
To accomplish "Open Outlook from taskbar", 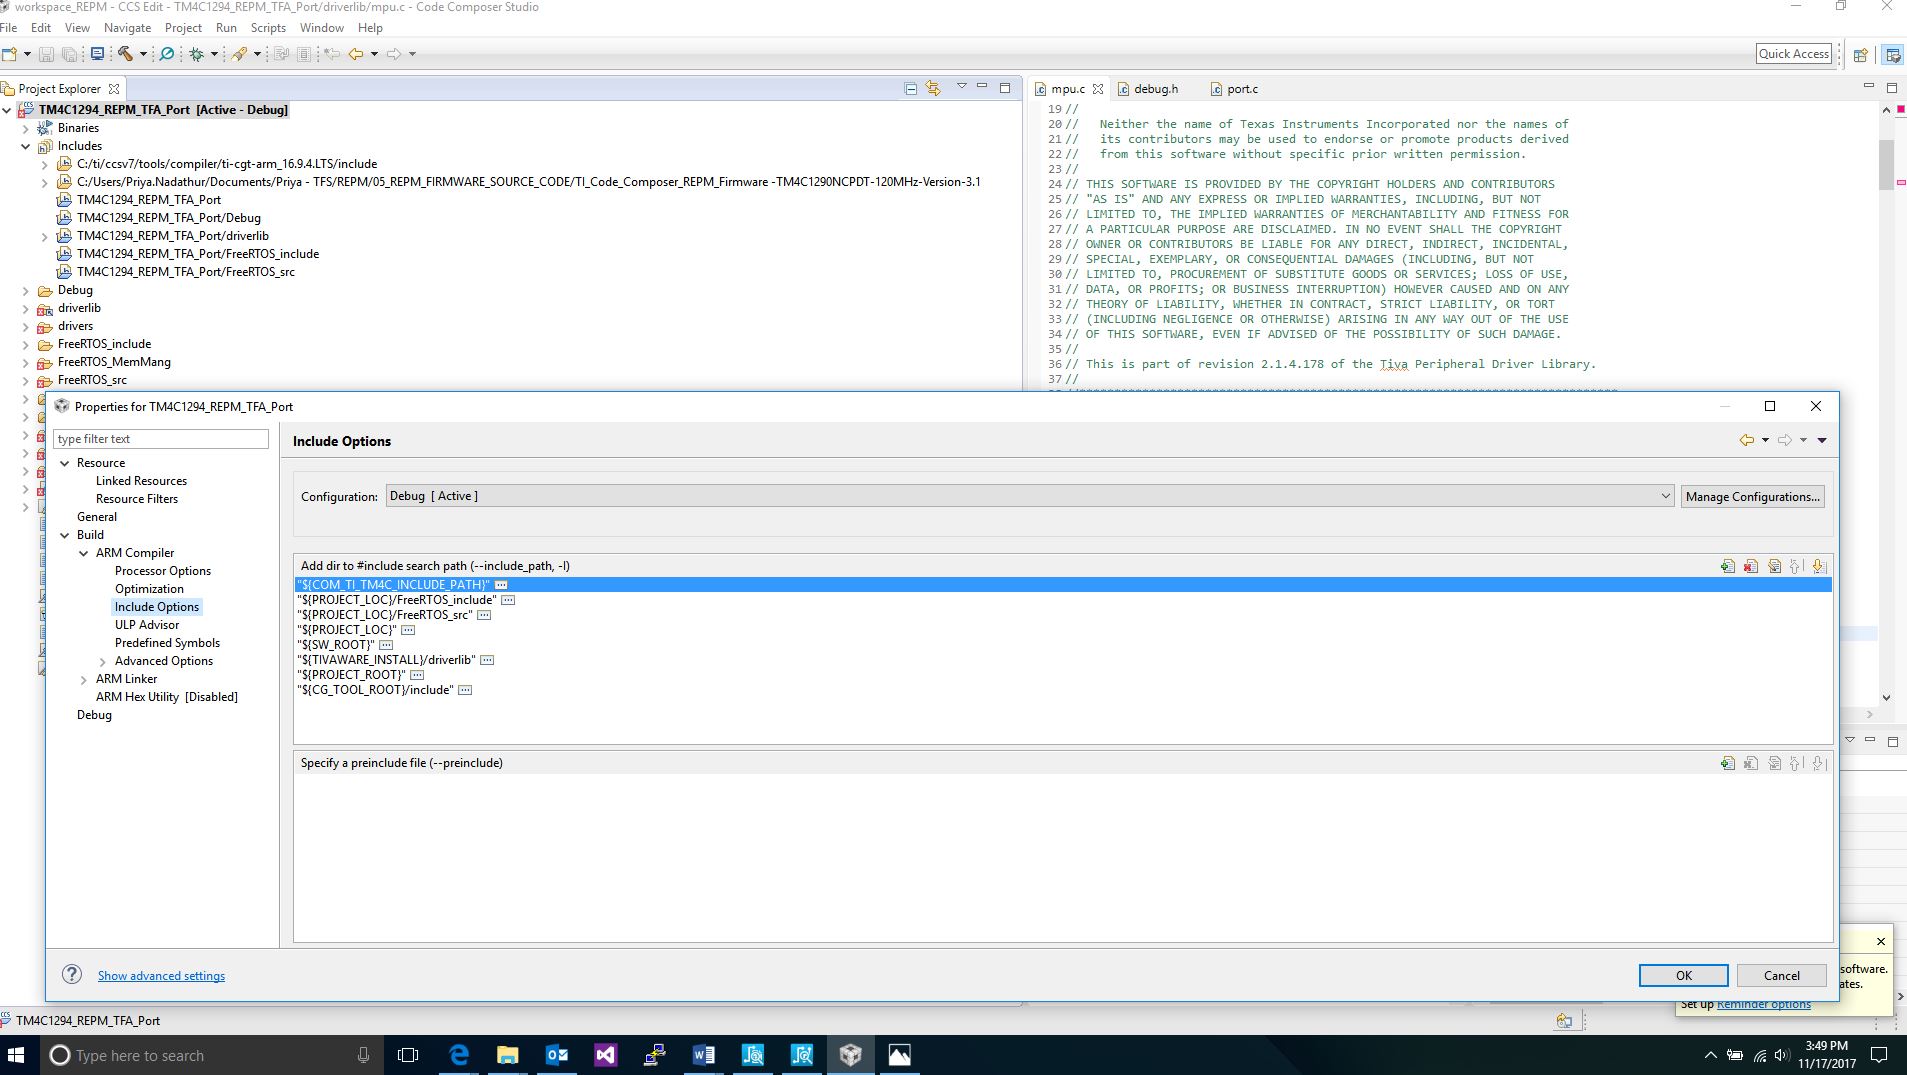I will point(557,1055).
